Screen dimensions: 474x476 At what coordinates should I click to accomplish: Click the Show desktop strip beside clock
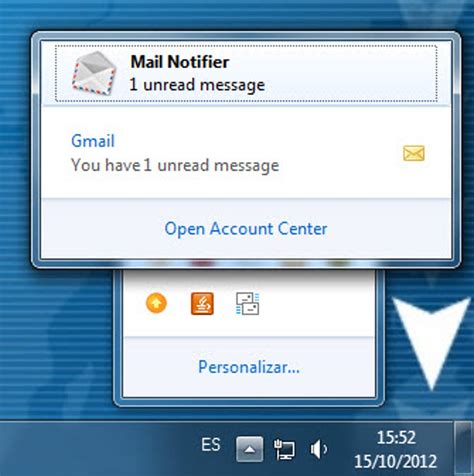(464, 449)
